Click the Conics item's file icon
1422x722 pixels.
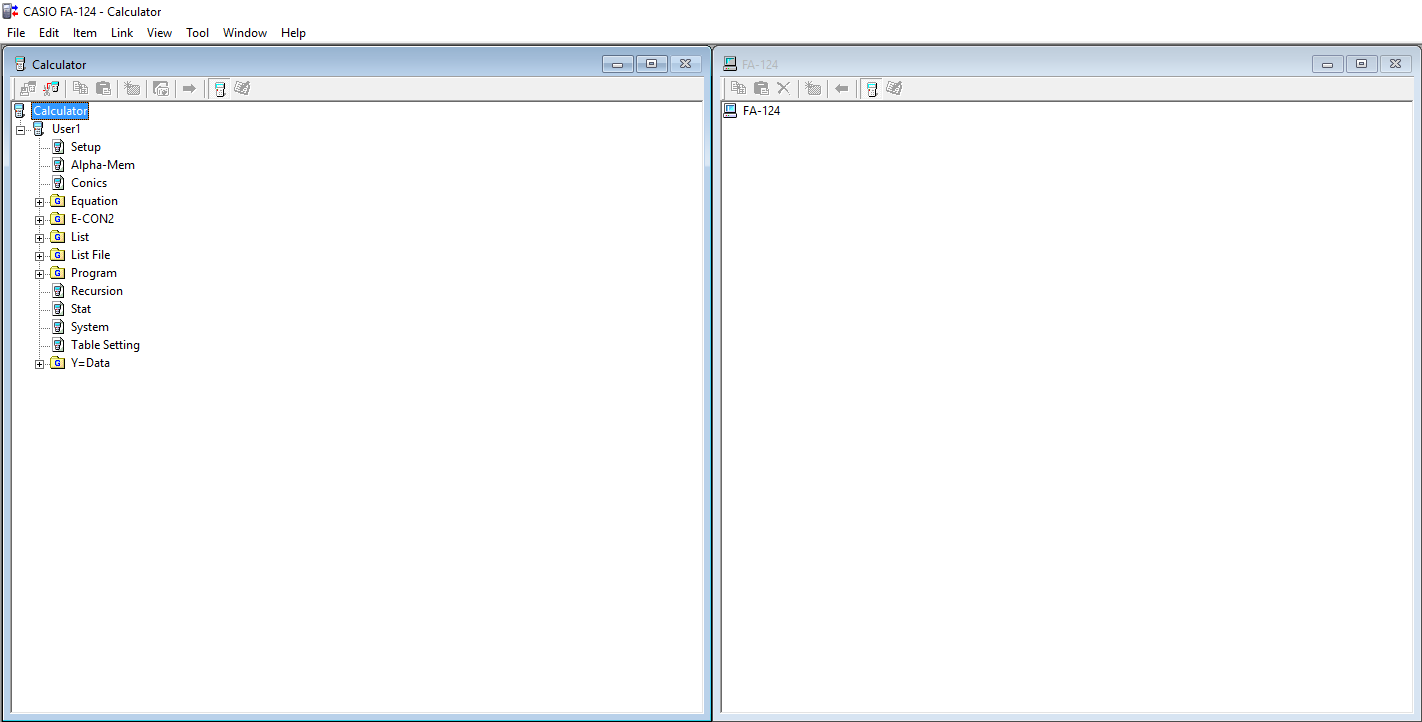pyautogui.click(x=58, y=183)
